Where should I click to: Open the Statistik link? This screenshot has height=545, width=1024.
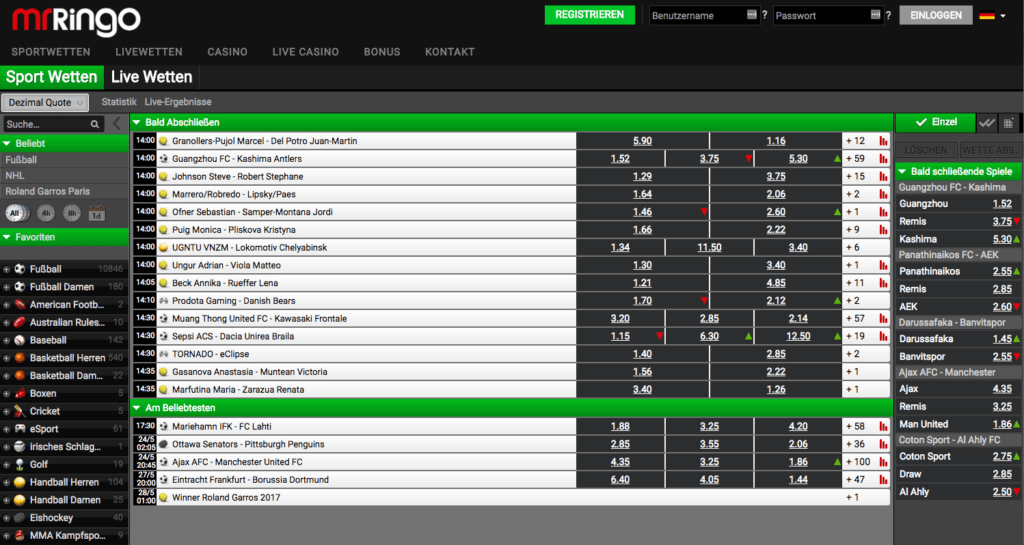[x=119, y=102]
